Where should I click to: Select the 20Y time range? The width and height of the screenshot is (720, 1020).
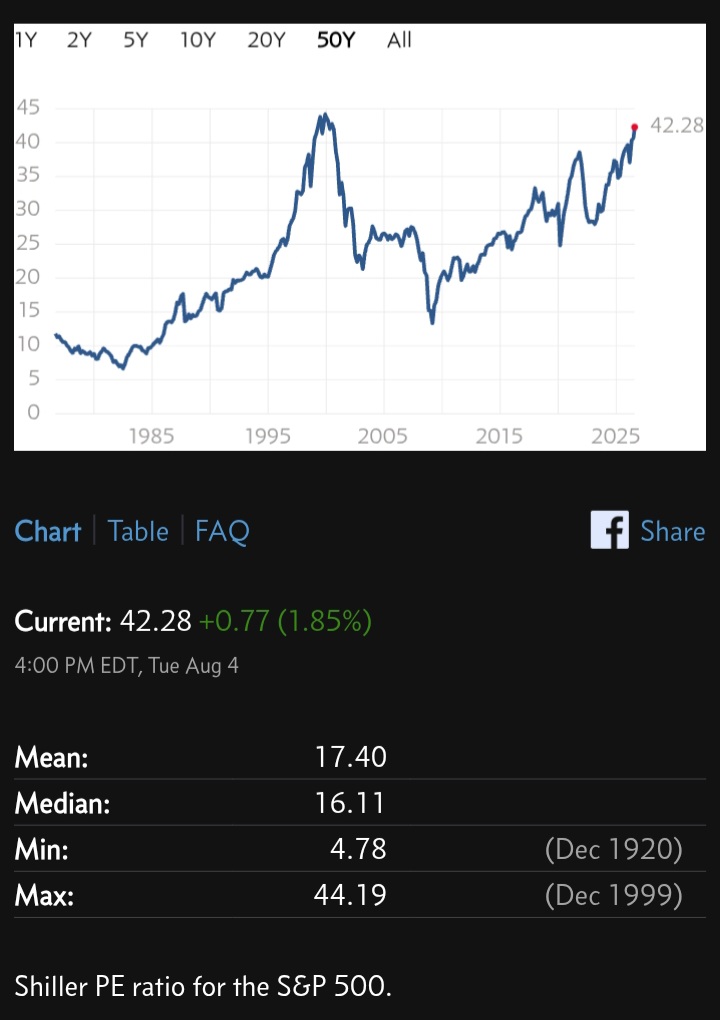[x=266, y=40]
